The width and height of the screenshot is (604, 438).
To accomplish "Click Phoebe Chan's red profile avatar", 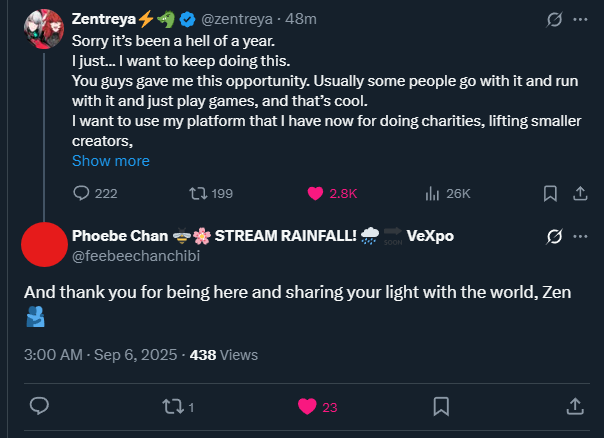I will point(43,246).
